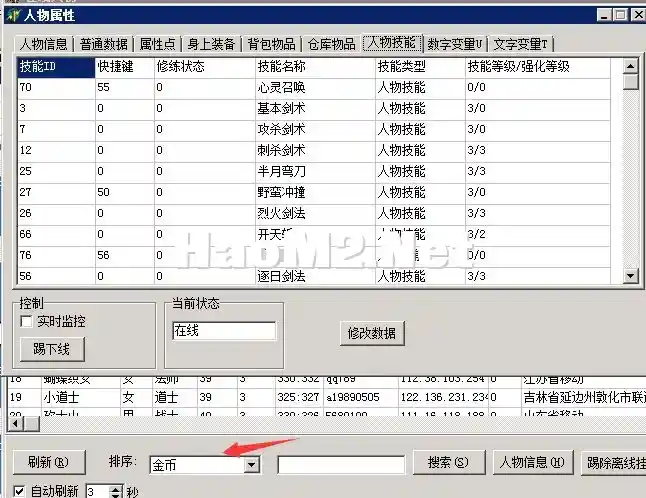The image size is (646, 498).
Task: Click the 技能名称 column header
Action: click(315, 67)
